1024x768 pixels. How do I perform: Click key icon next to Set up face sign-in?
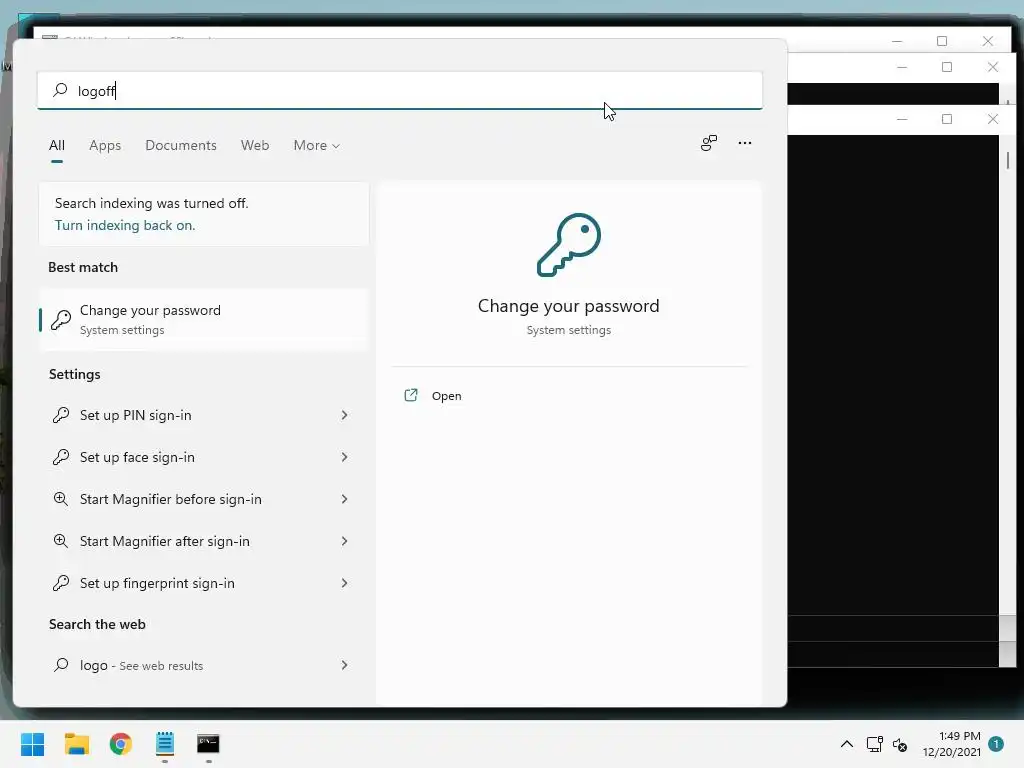pos(61,457)
